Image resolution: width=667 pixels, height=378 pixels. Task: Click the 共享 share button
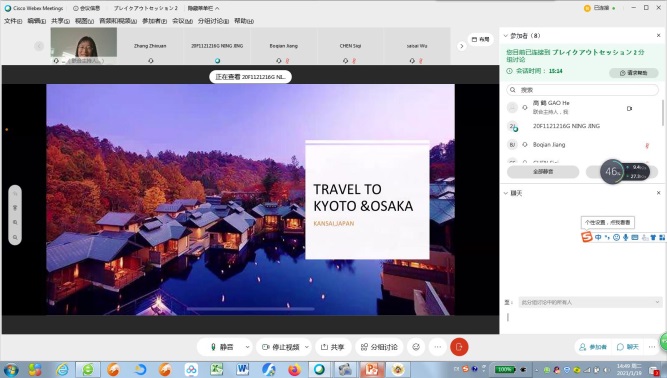(333, 347)
